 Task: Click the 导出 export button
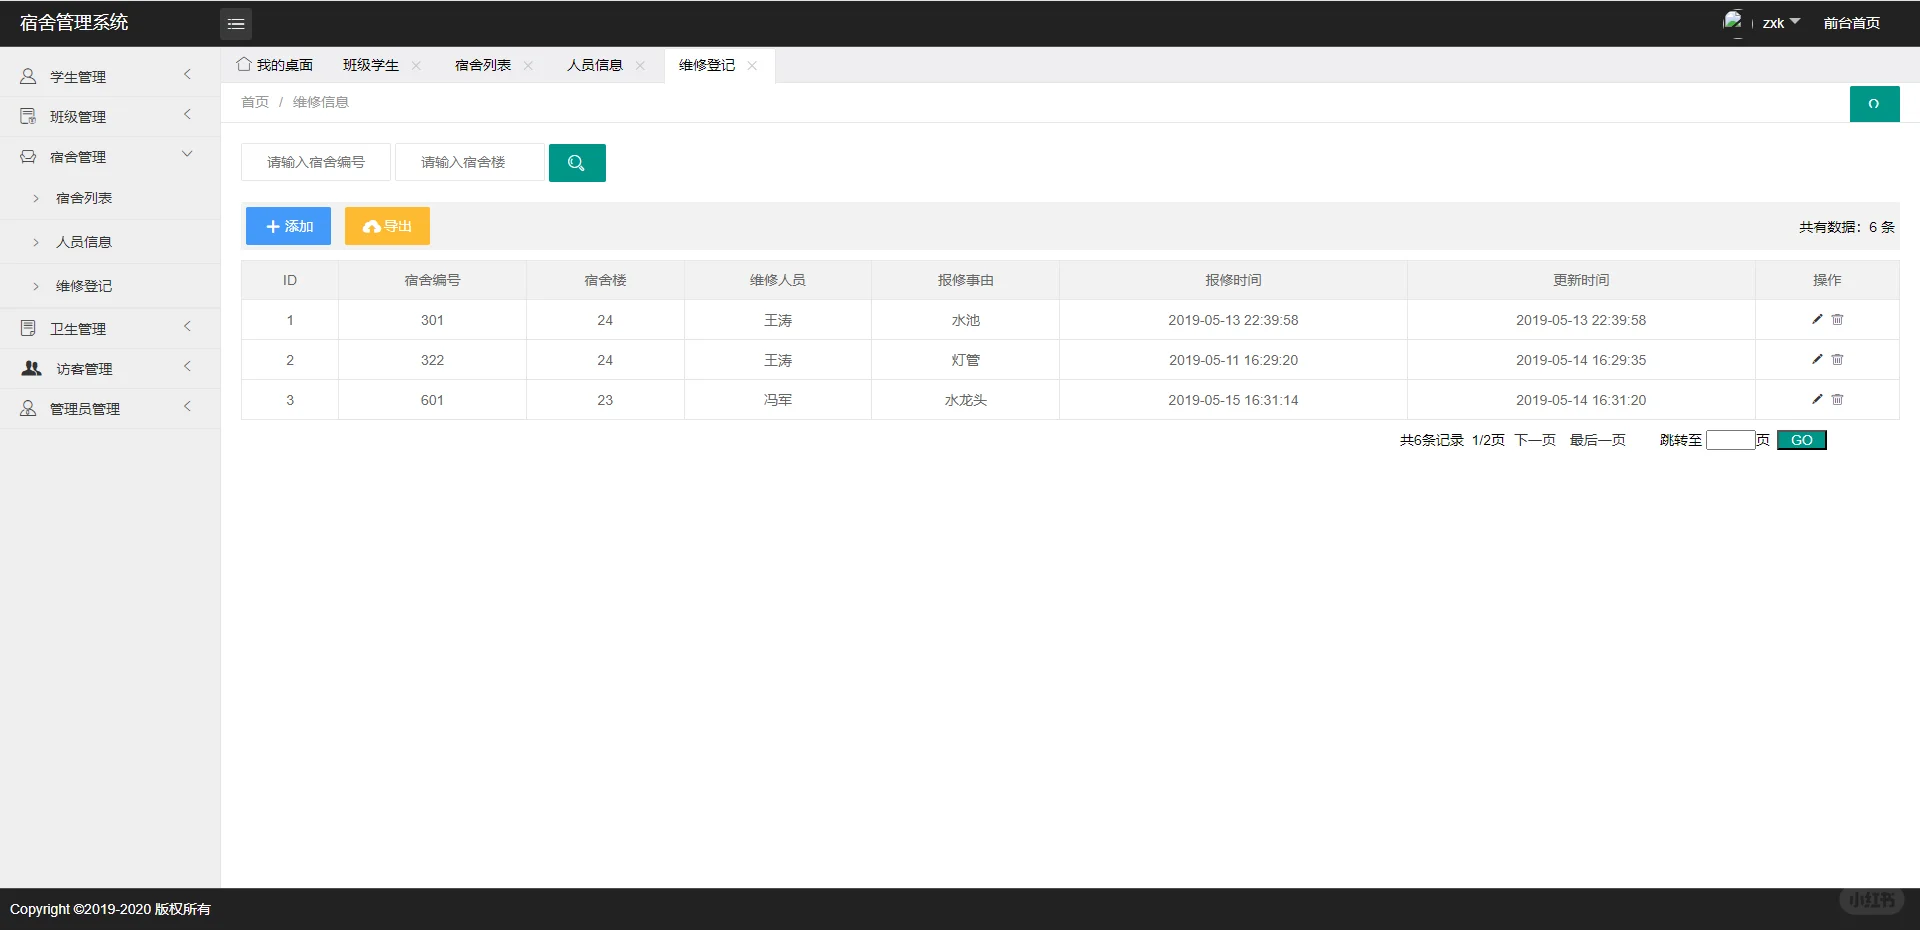pos(387,226)
